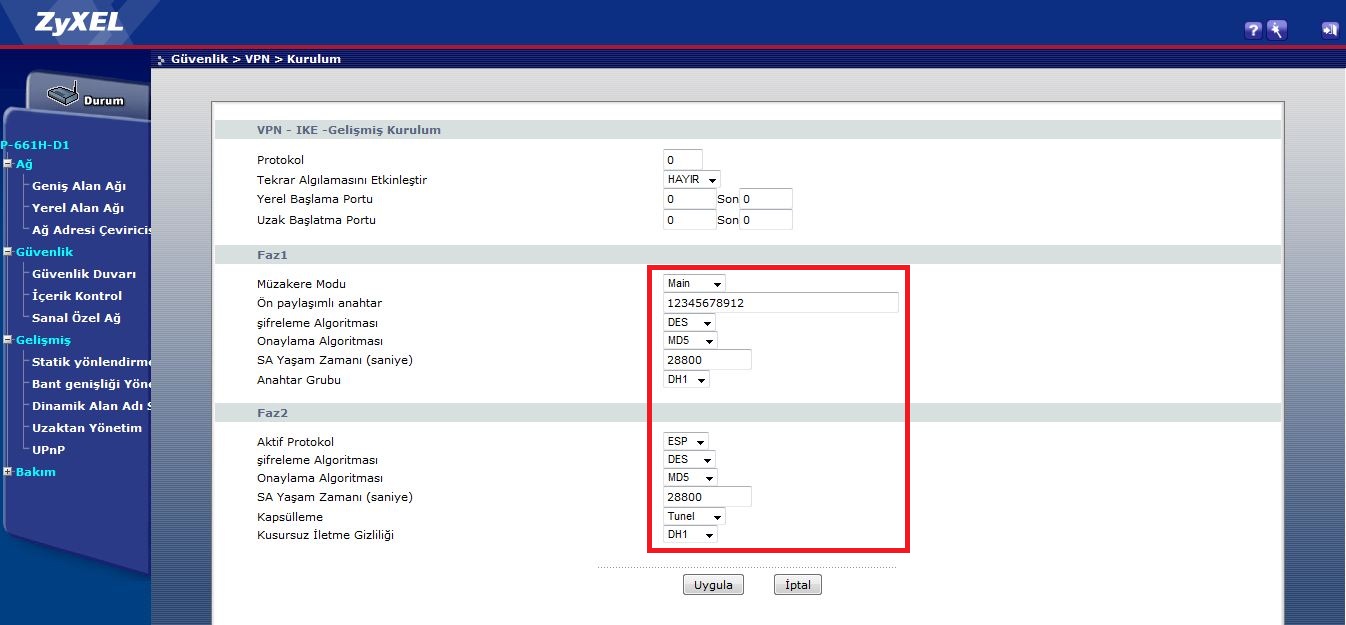Click the İptal button

[797, 585]
